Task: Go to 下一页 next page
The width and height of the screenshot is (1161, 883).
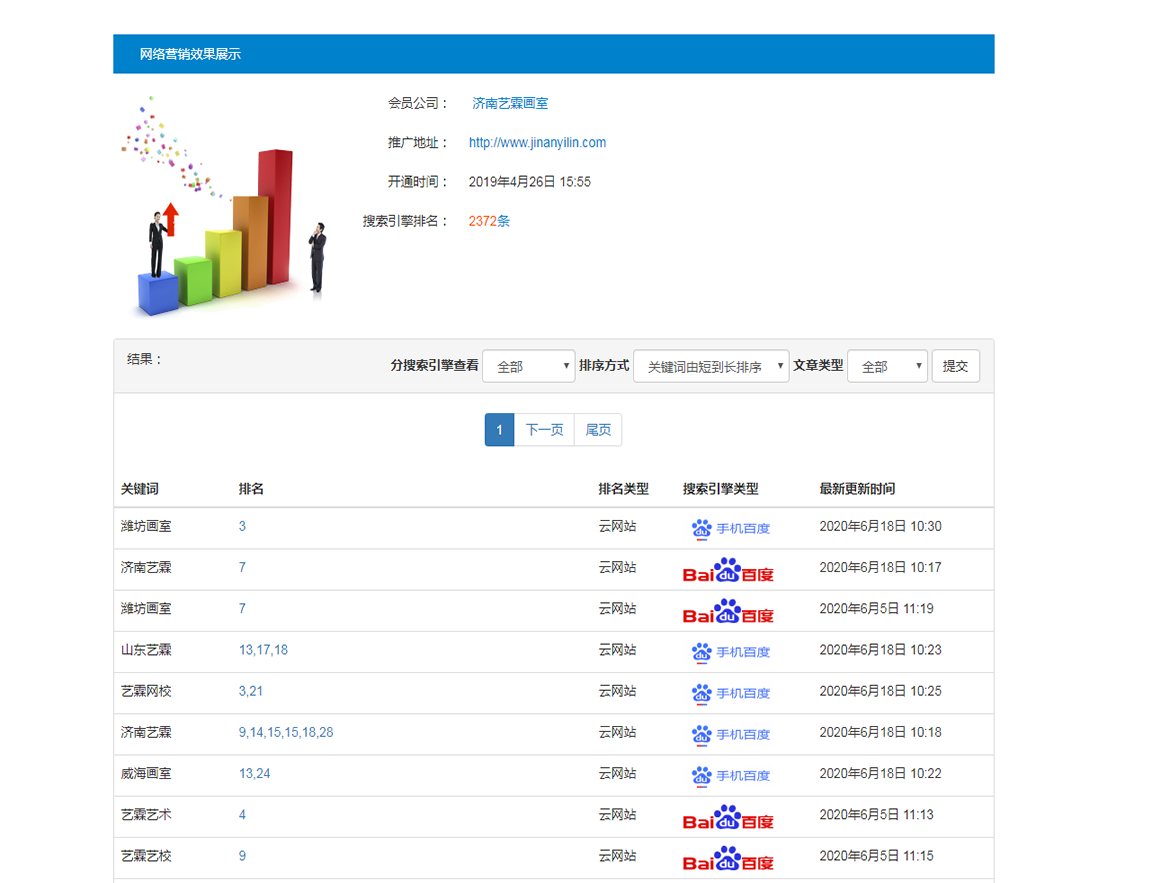Action: 544,430
